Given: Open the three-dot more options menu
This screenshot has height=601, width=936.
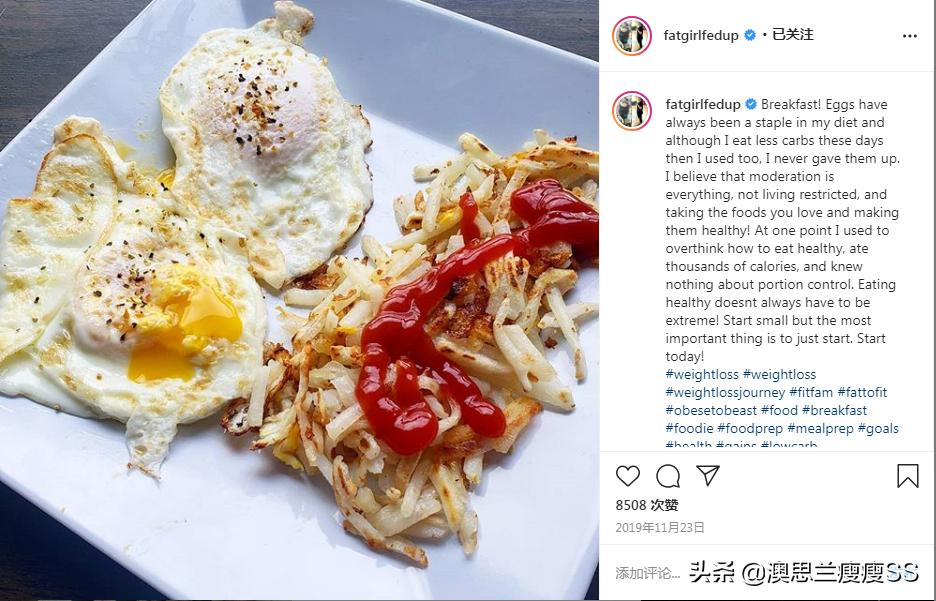Looking at the screenshot, I should [910, 36].
